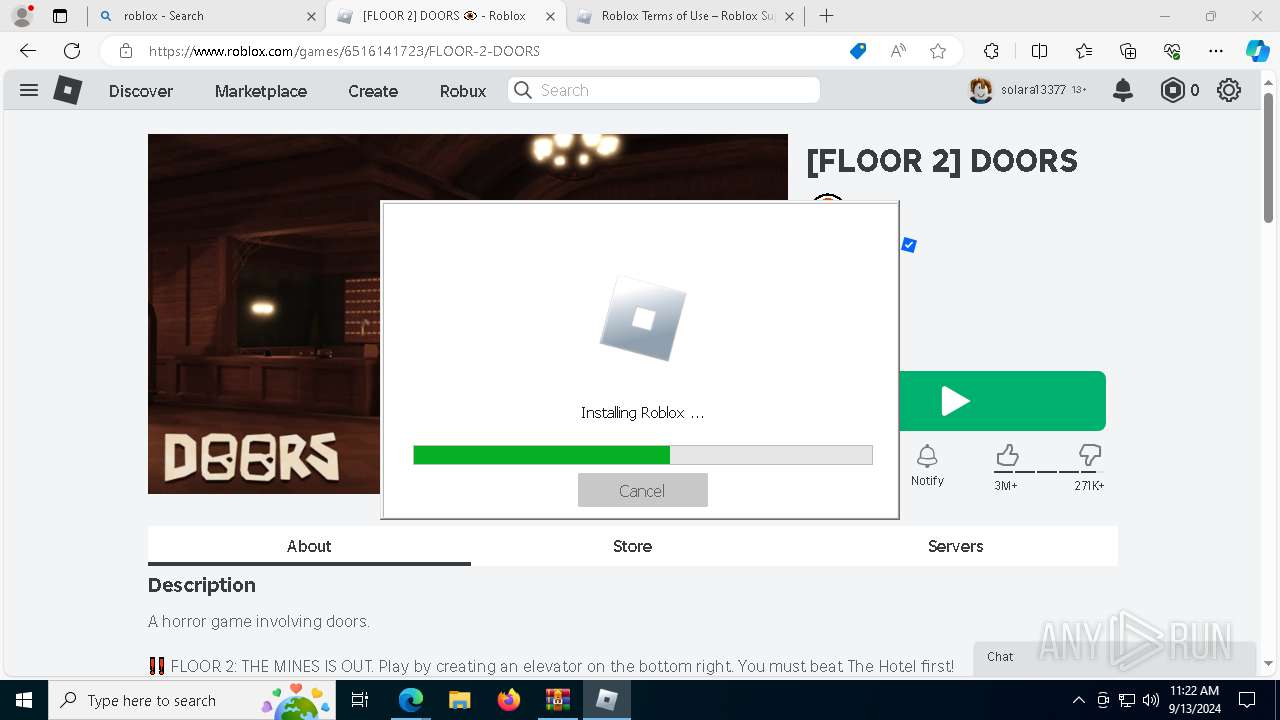The height and width of the screenshot is (720, 1280).
Task: Close the 'roblox - Search' tab
Action: (311, 16)
